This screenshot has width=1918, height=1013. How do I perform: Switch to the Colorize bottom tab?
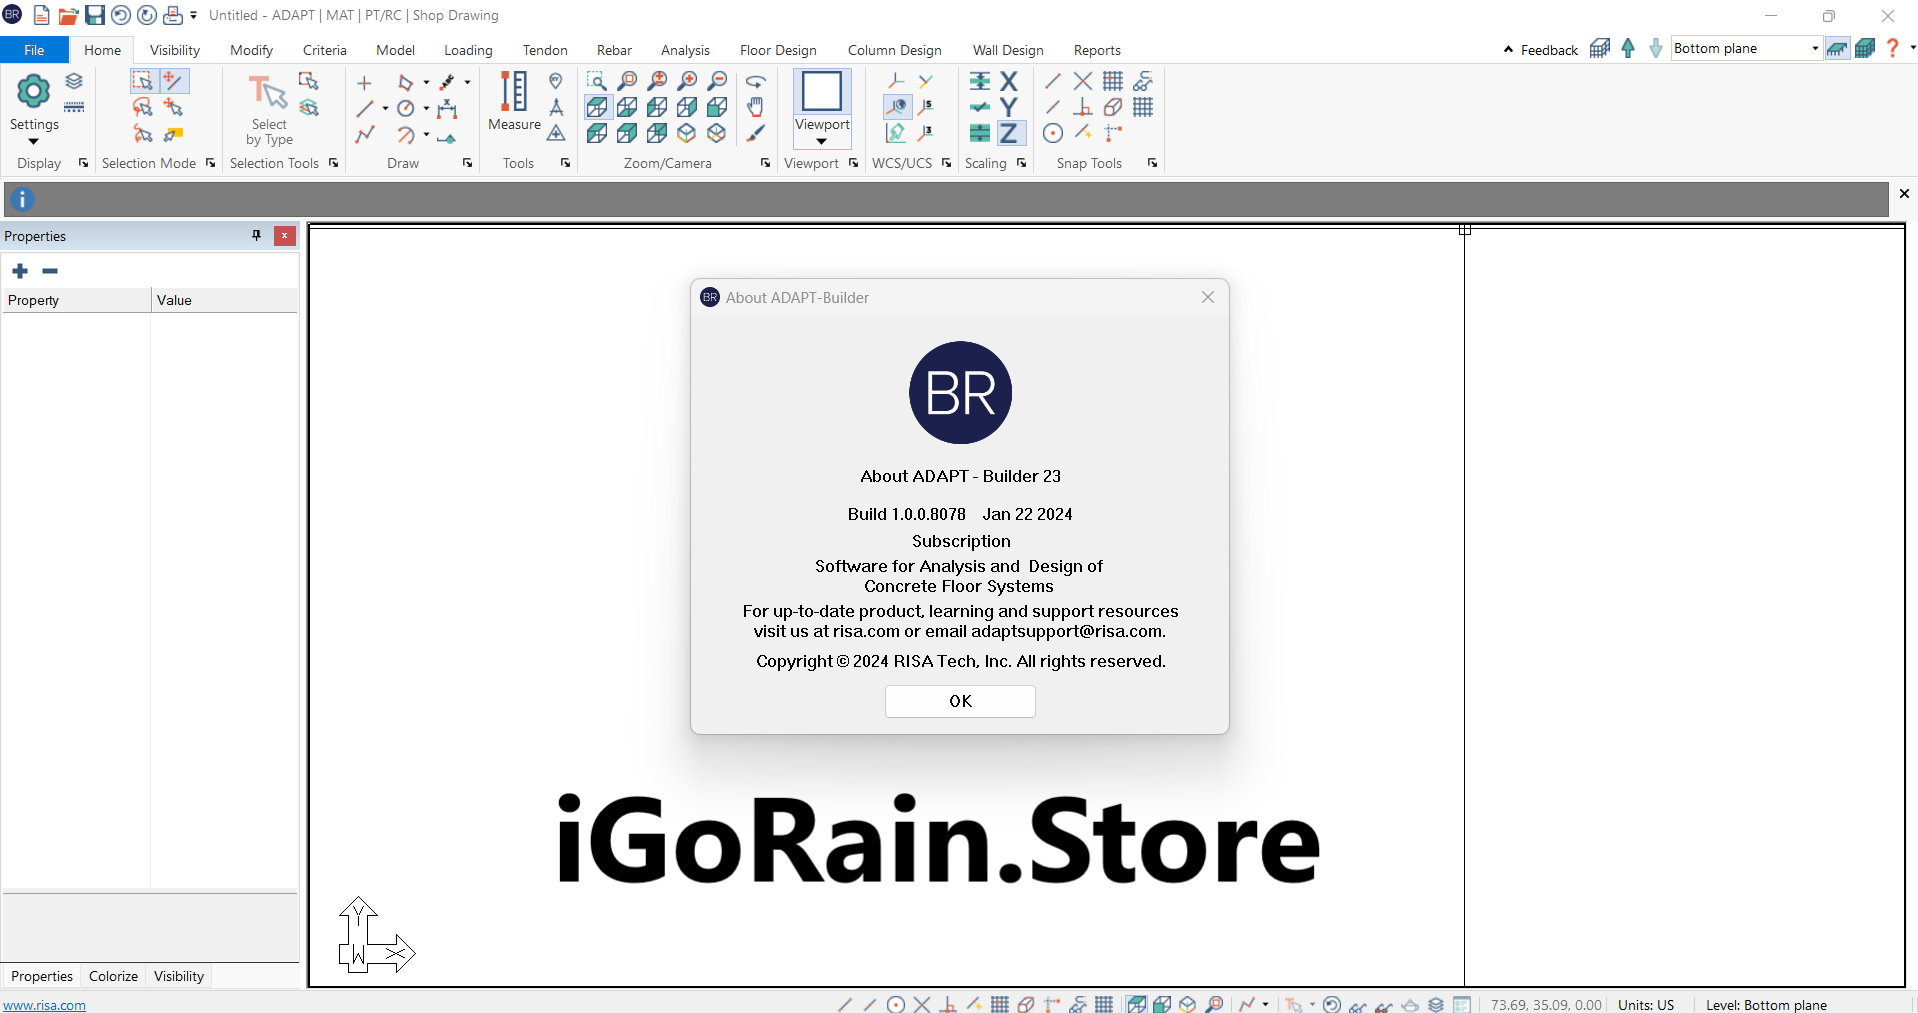[x=113, y=976]
